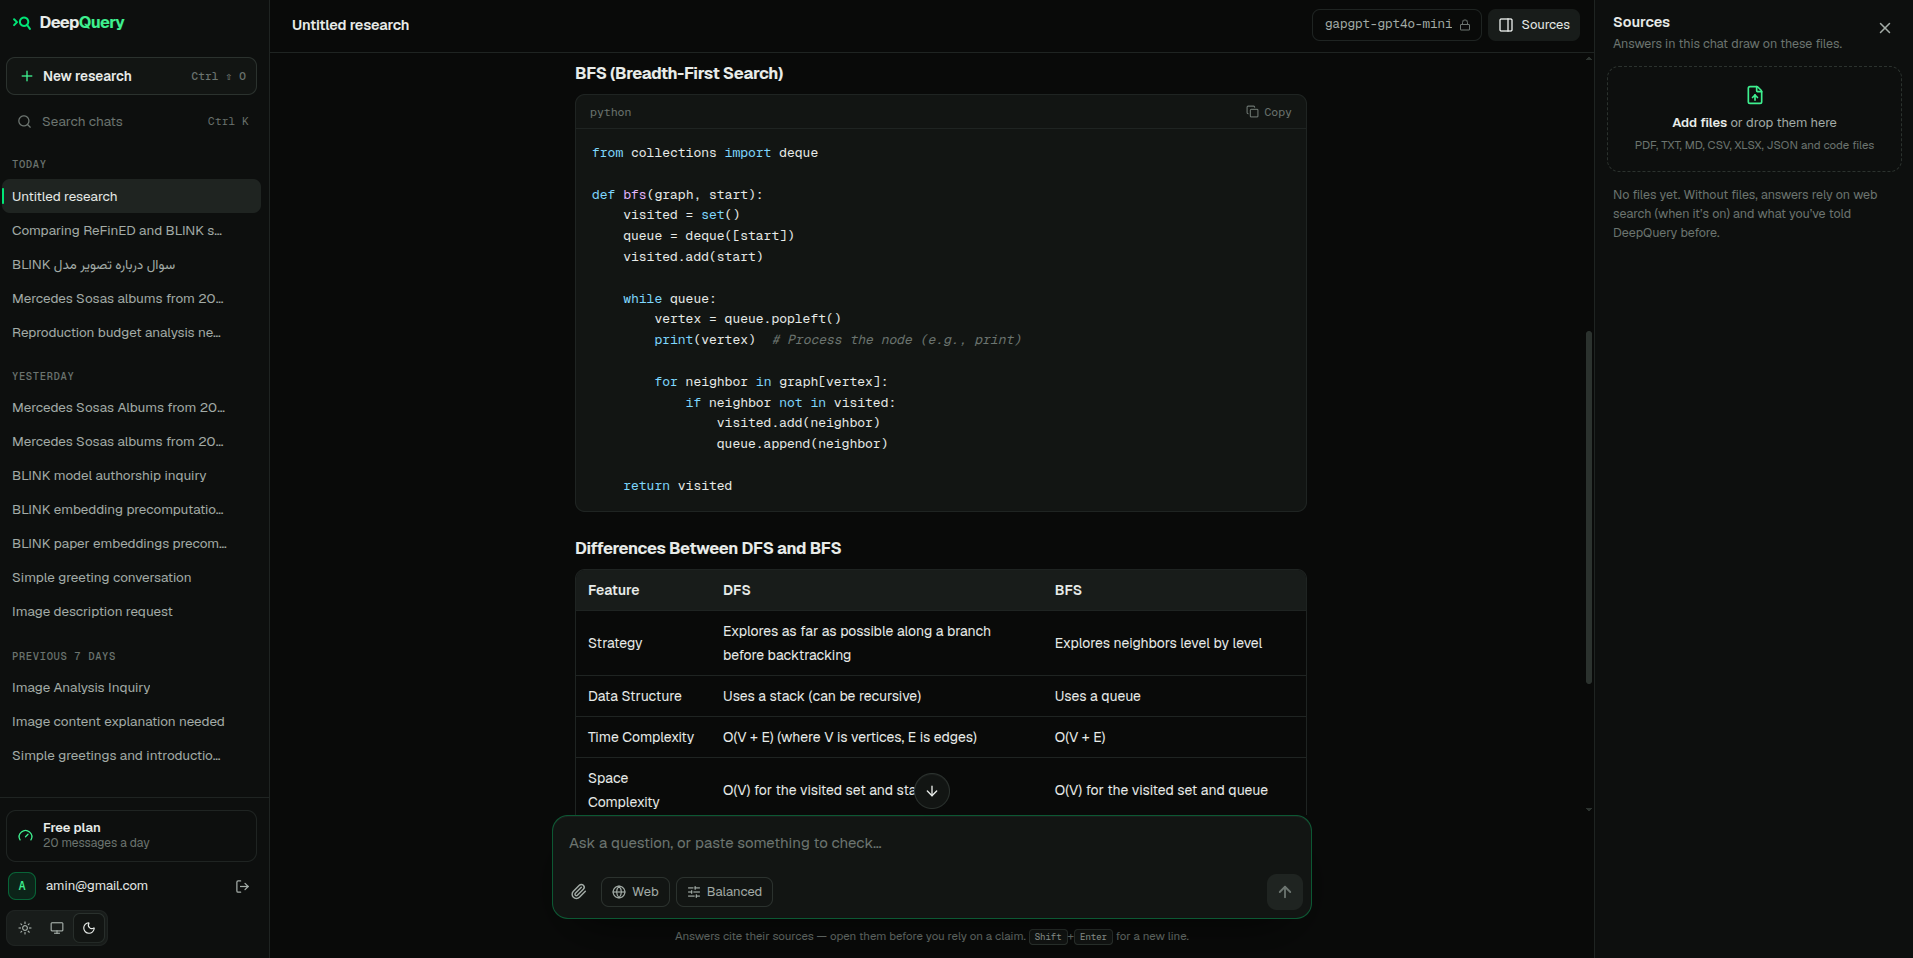Click the 'BFS (Breadth-First Search)' heading
The height and width of the screenshot is (958, 1913).
pos(679,73)
